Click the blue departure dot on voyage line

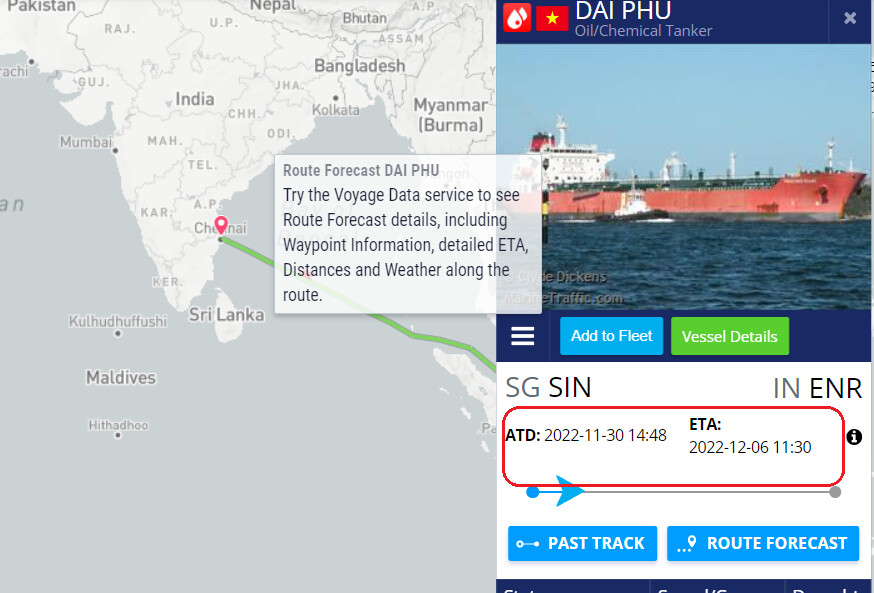coord(533,492)
